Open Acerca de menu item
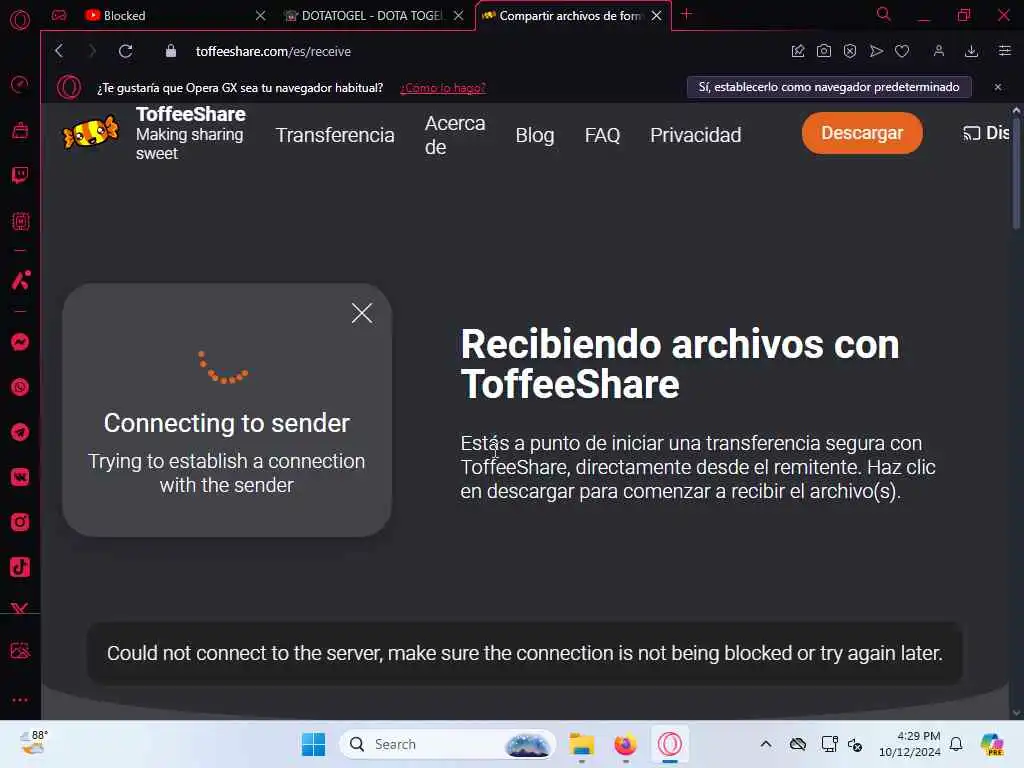1024x768 pixels. 455,135
